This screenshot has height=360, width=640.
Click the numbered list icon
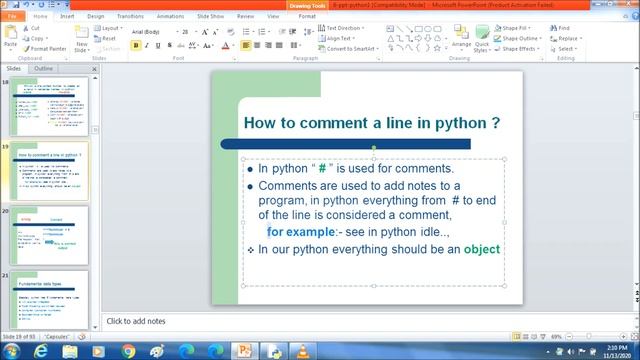pos(262,32)
